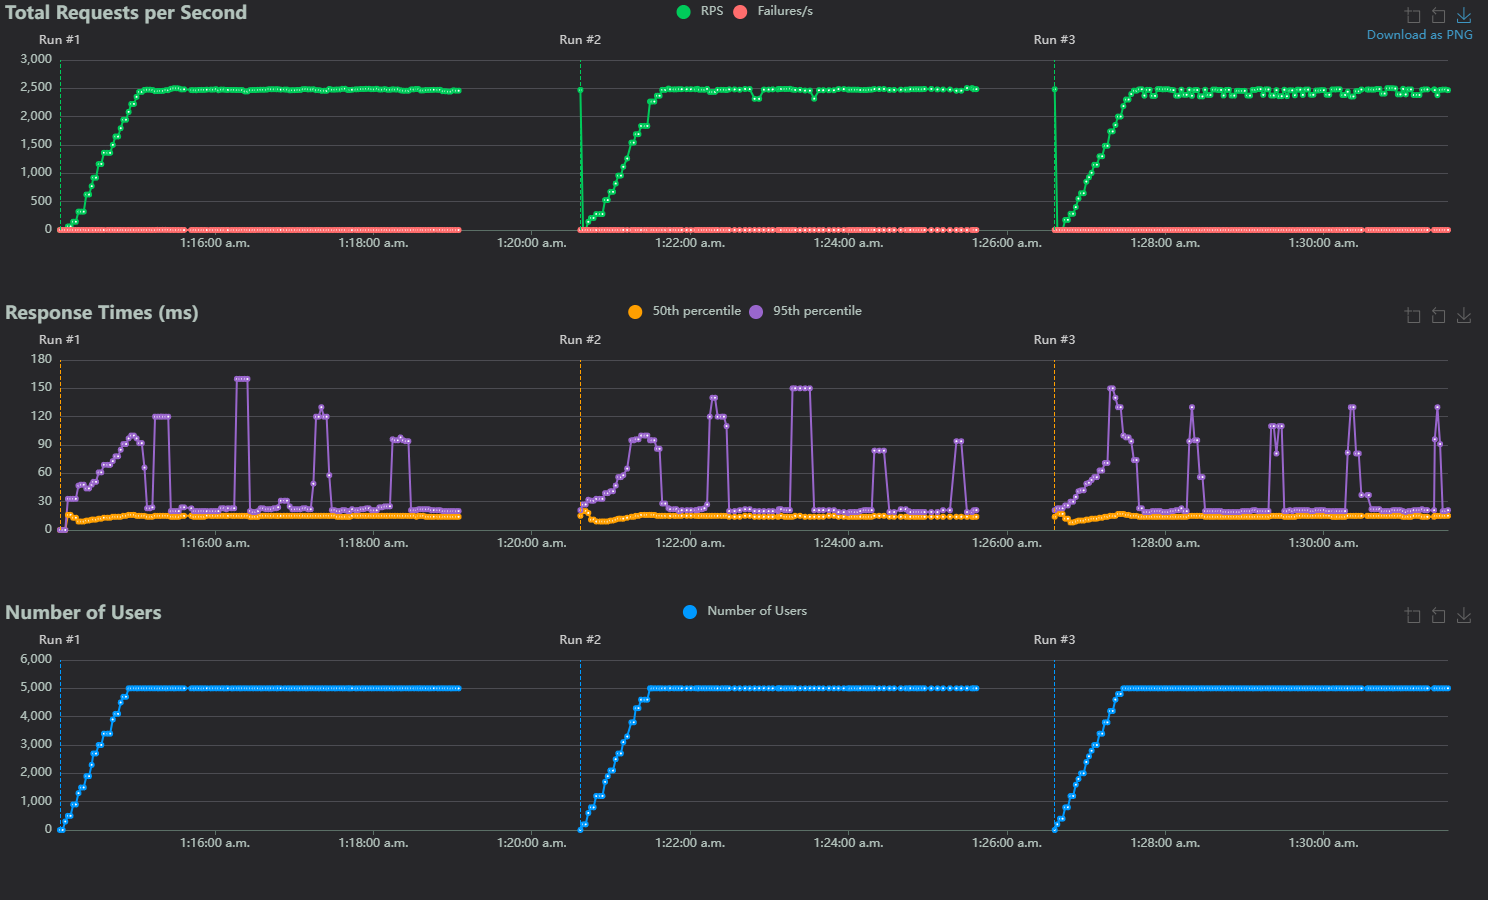1488x900 pixels.
Task: Reset zoom on Number of Users chart
Action: pyautogui.click(x=1438, y=615)
